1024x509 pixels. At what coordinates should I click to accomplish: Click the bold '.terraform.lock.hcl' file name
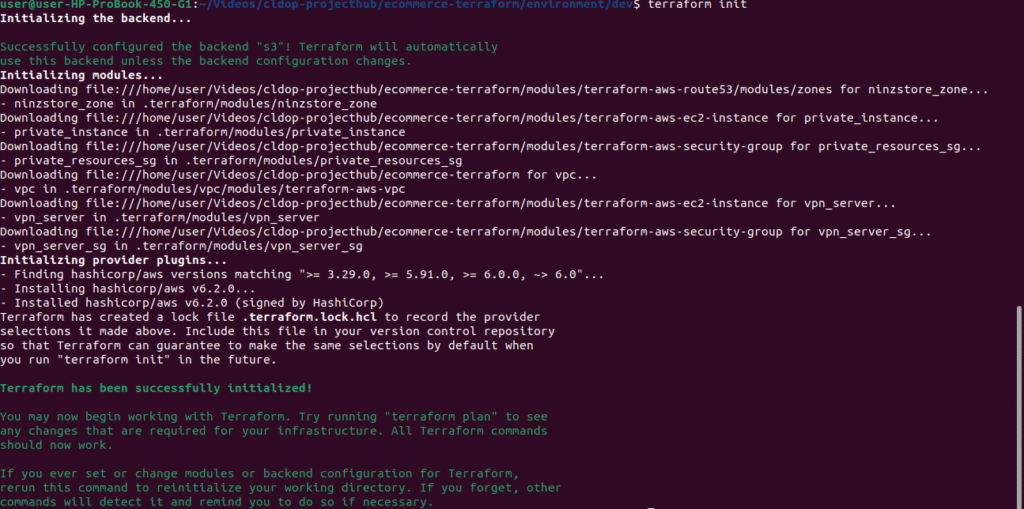point(310,318)
